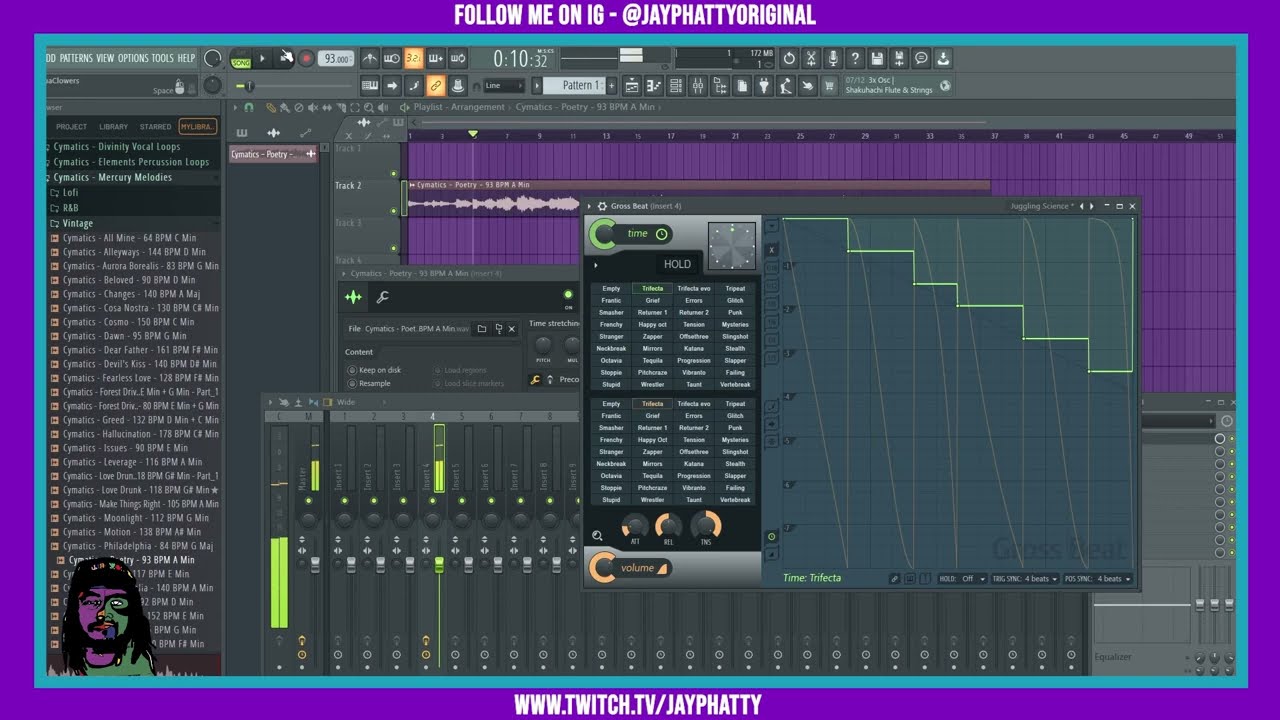Expand Cymatics - Elements Percussion Loops folder
Viewport: 1280px width, 720px height.
pyautogui.click(x=131, y=162)
